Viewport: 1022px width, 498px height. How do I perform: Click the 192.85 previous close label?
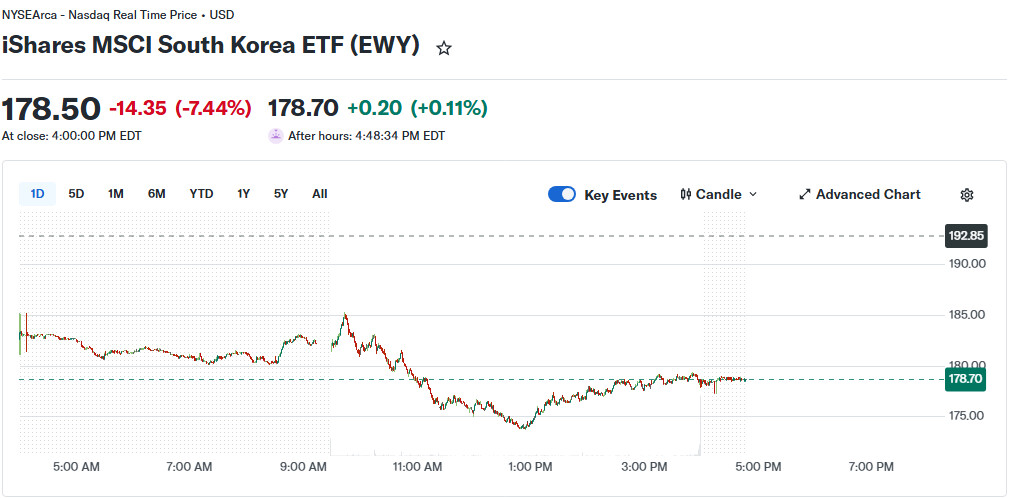pyautogui.click(x=966, y=235)
